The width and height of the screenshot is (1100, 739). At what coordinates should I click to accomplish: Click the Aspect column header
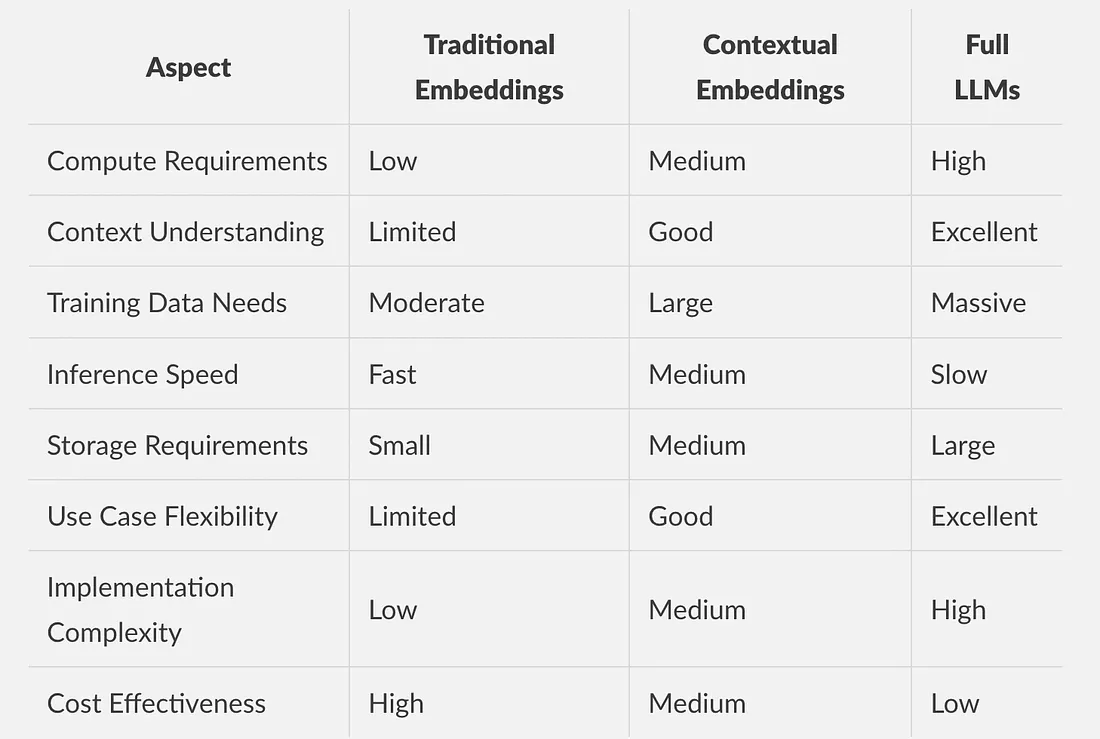[188, 67]
